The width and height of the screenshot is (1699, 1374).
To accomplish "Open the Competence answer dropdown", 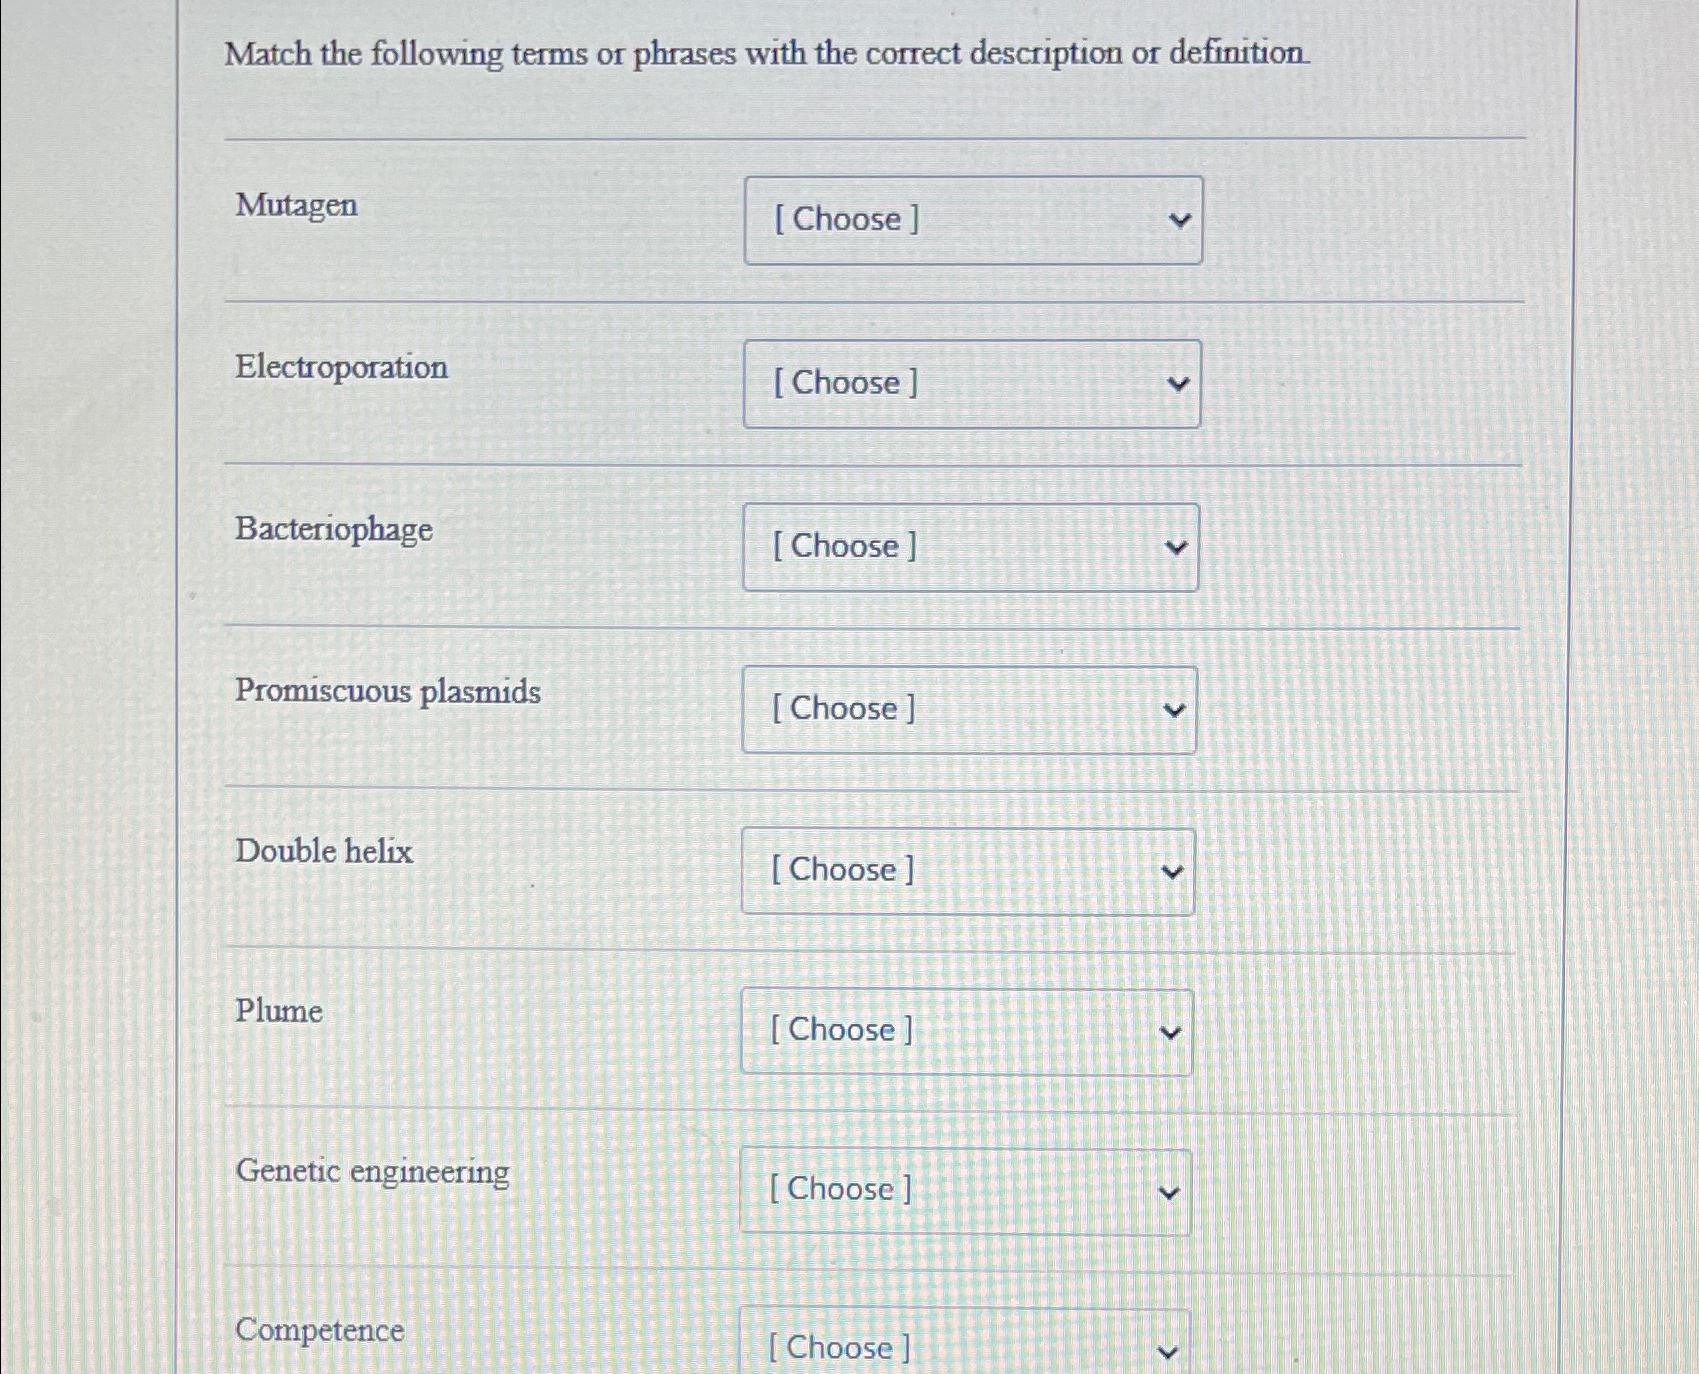I will tap(961, 1348).
